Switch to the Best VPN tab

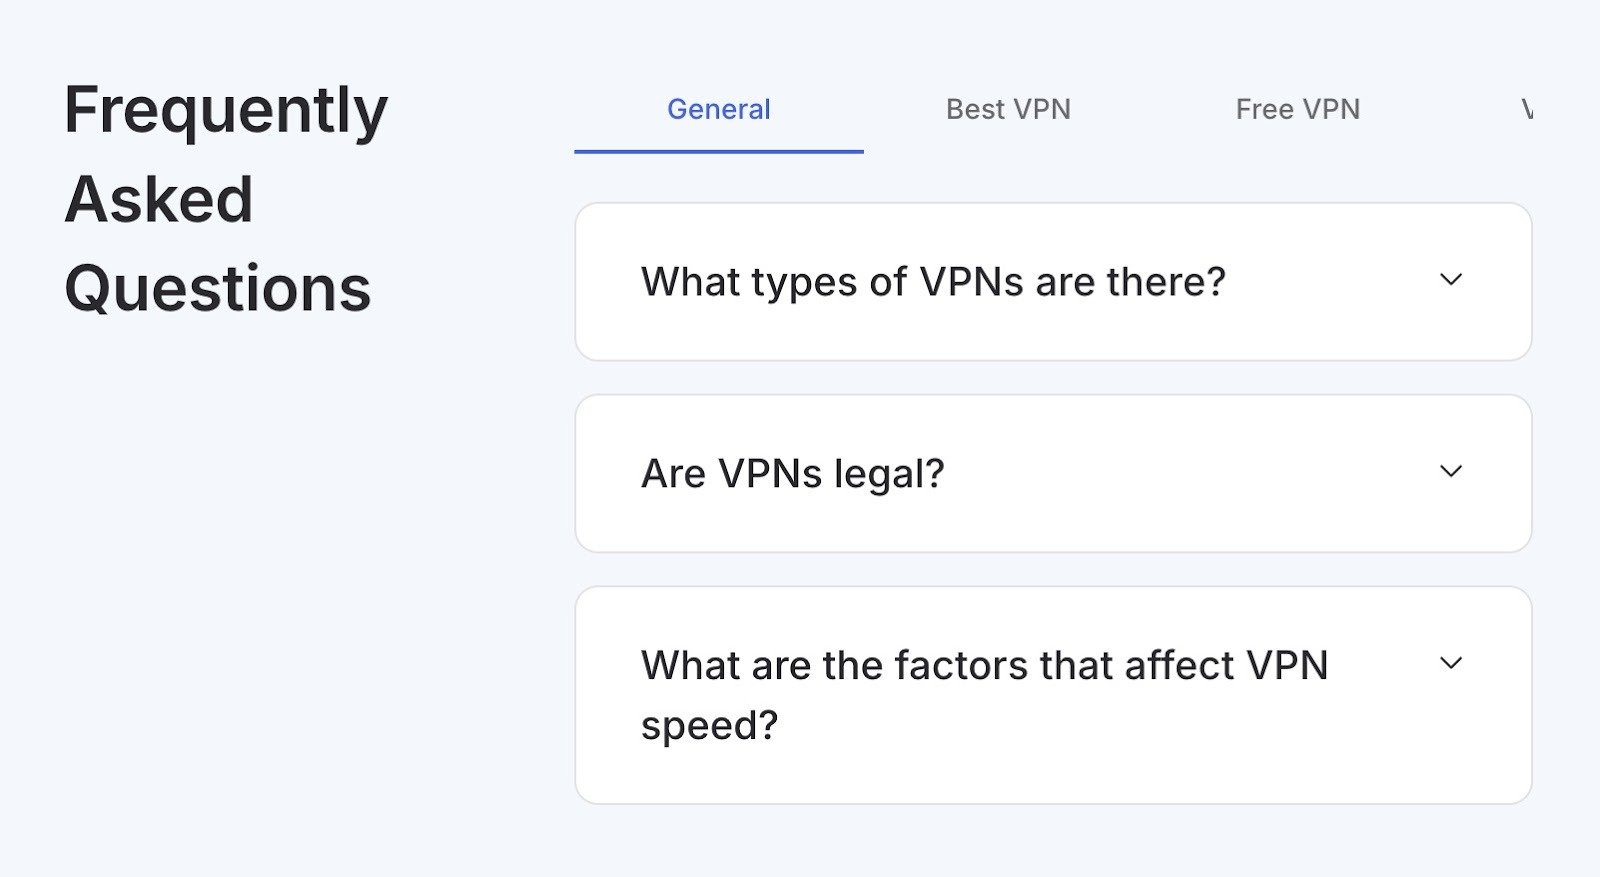[1008, 109]
